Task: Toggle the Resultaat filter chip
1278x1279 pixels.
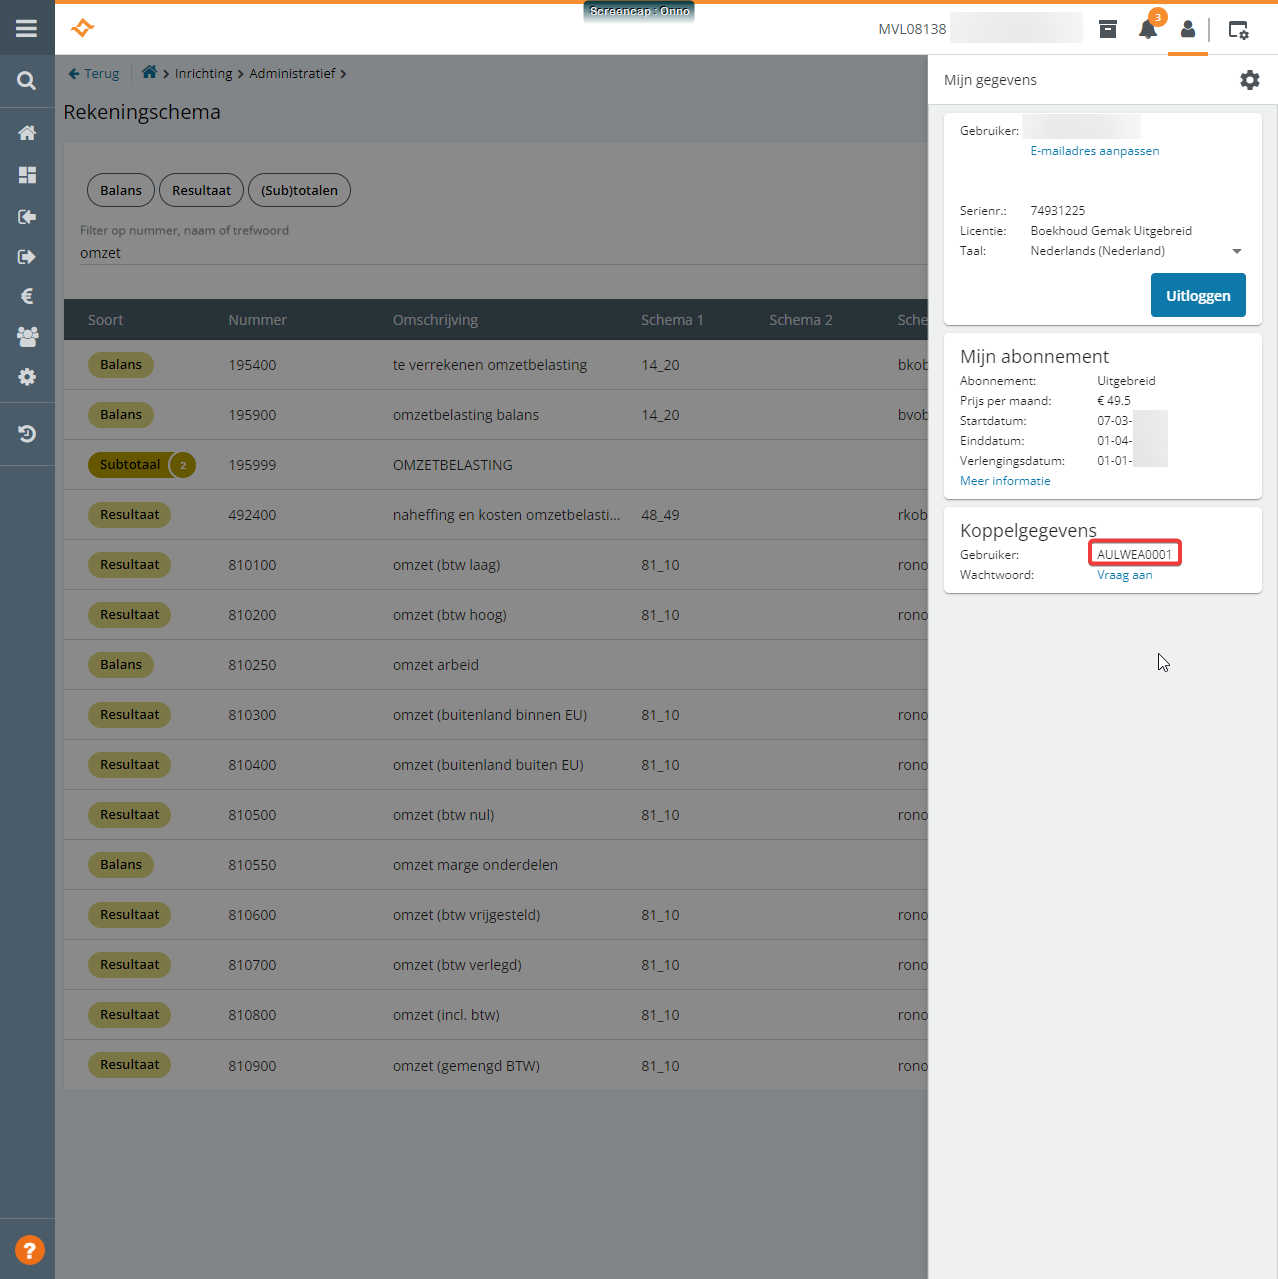Action: 201,190
